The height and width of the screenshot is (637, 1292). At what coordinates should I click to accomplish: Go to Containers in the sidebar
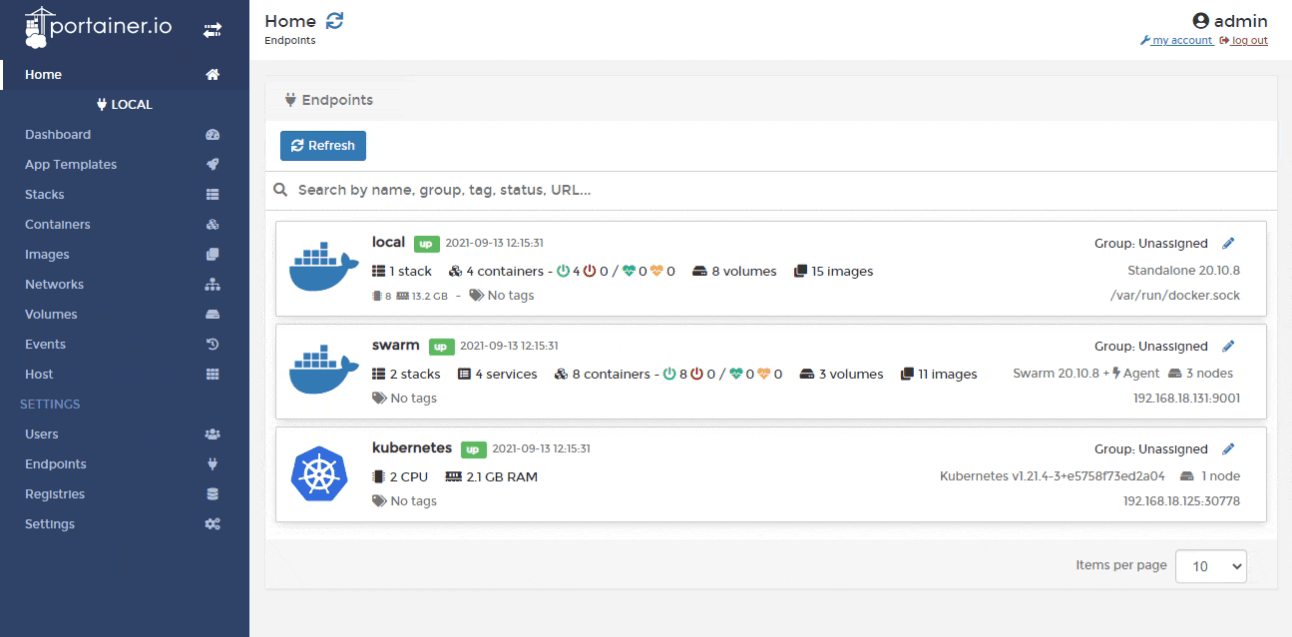(58, 225)
